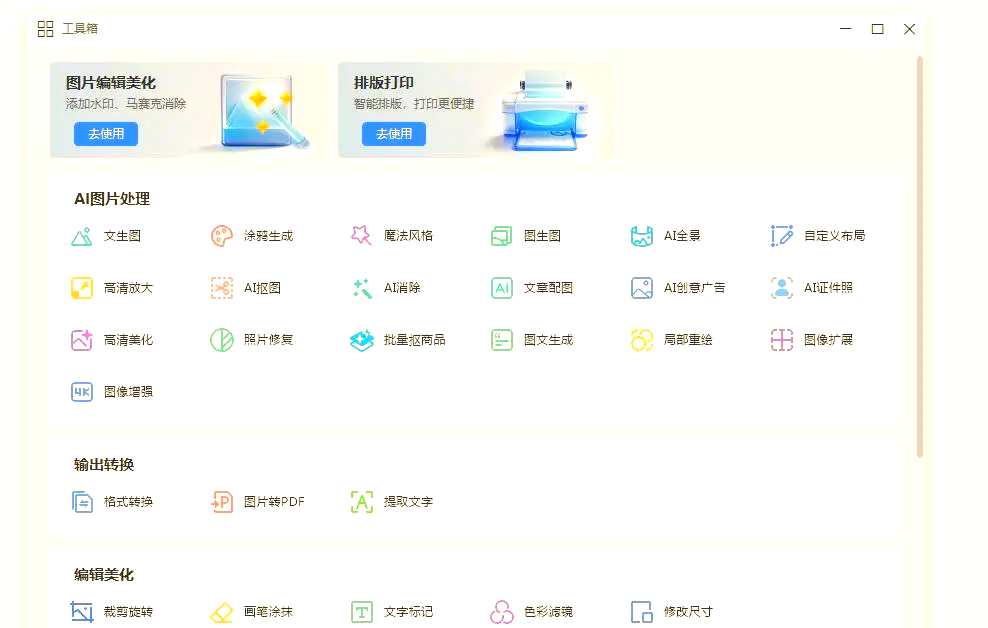Click the 修改尺寸 label
988x628 pixels.
(x=688, y=612)
